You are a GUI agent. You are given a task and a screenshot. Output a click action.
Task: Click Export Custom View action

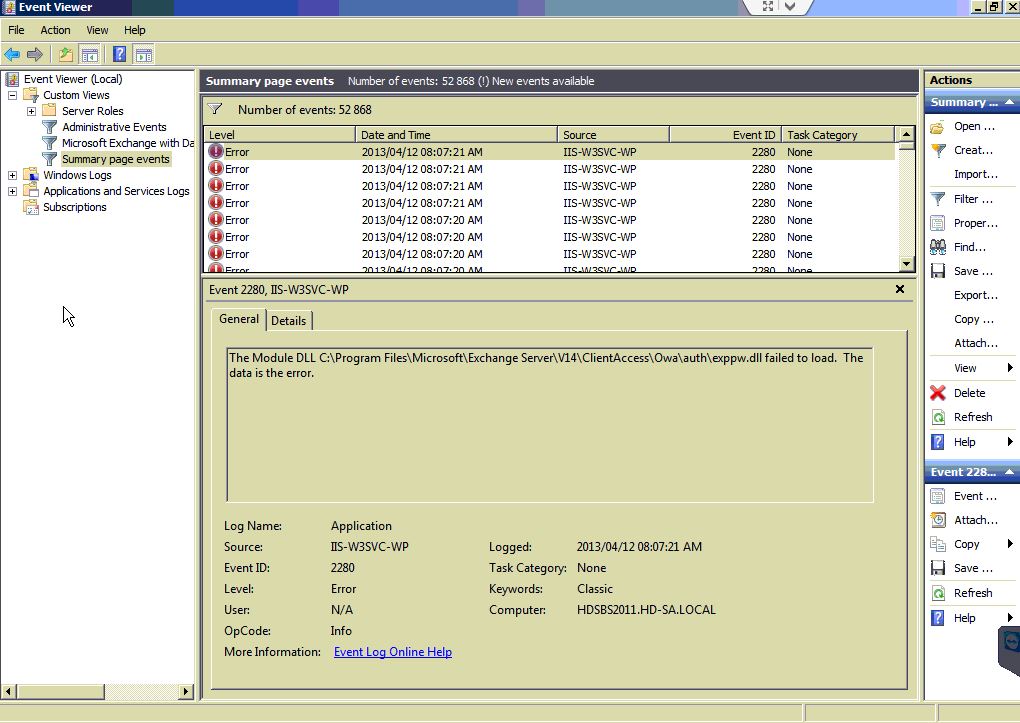click(x=975, y=295)
